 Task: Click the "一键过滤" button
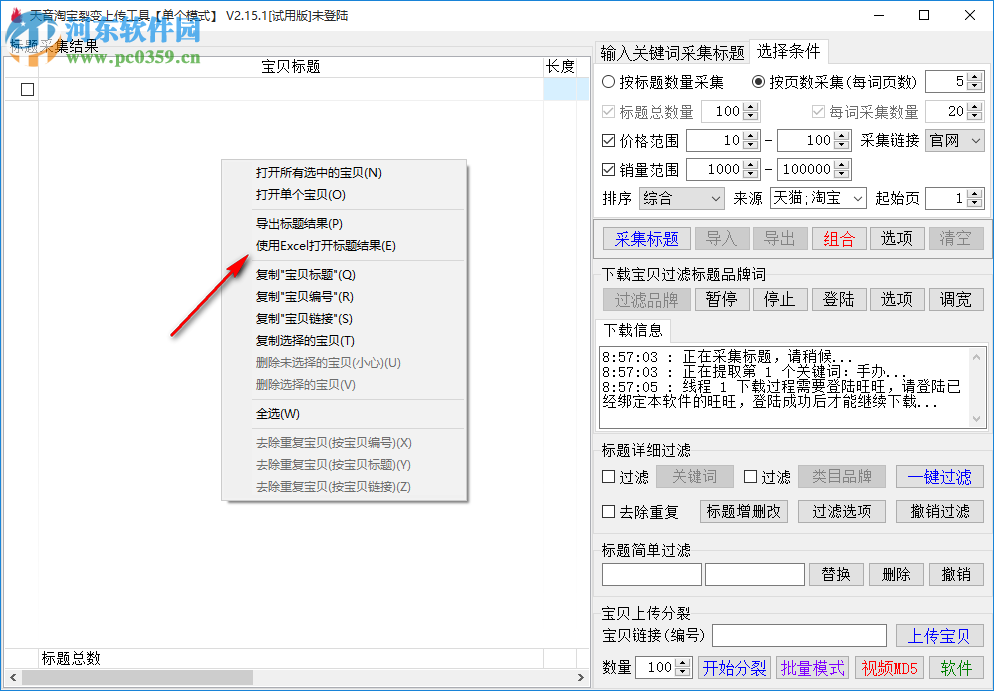point(939,477)
